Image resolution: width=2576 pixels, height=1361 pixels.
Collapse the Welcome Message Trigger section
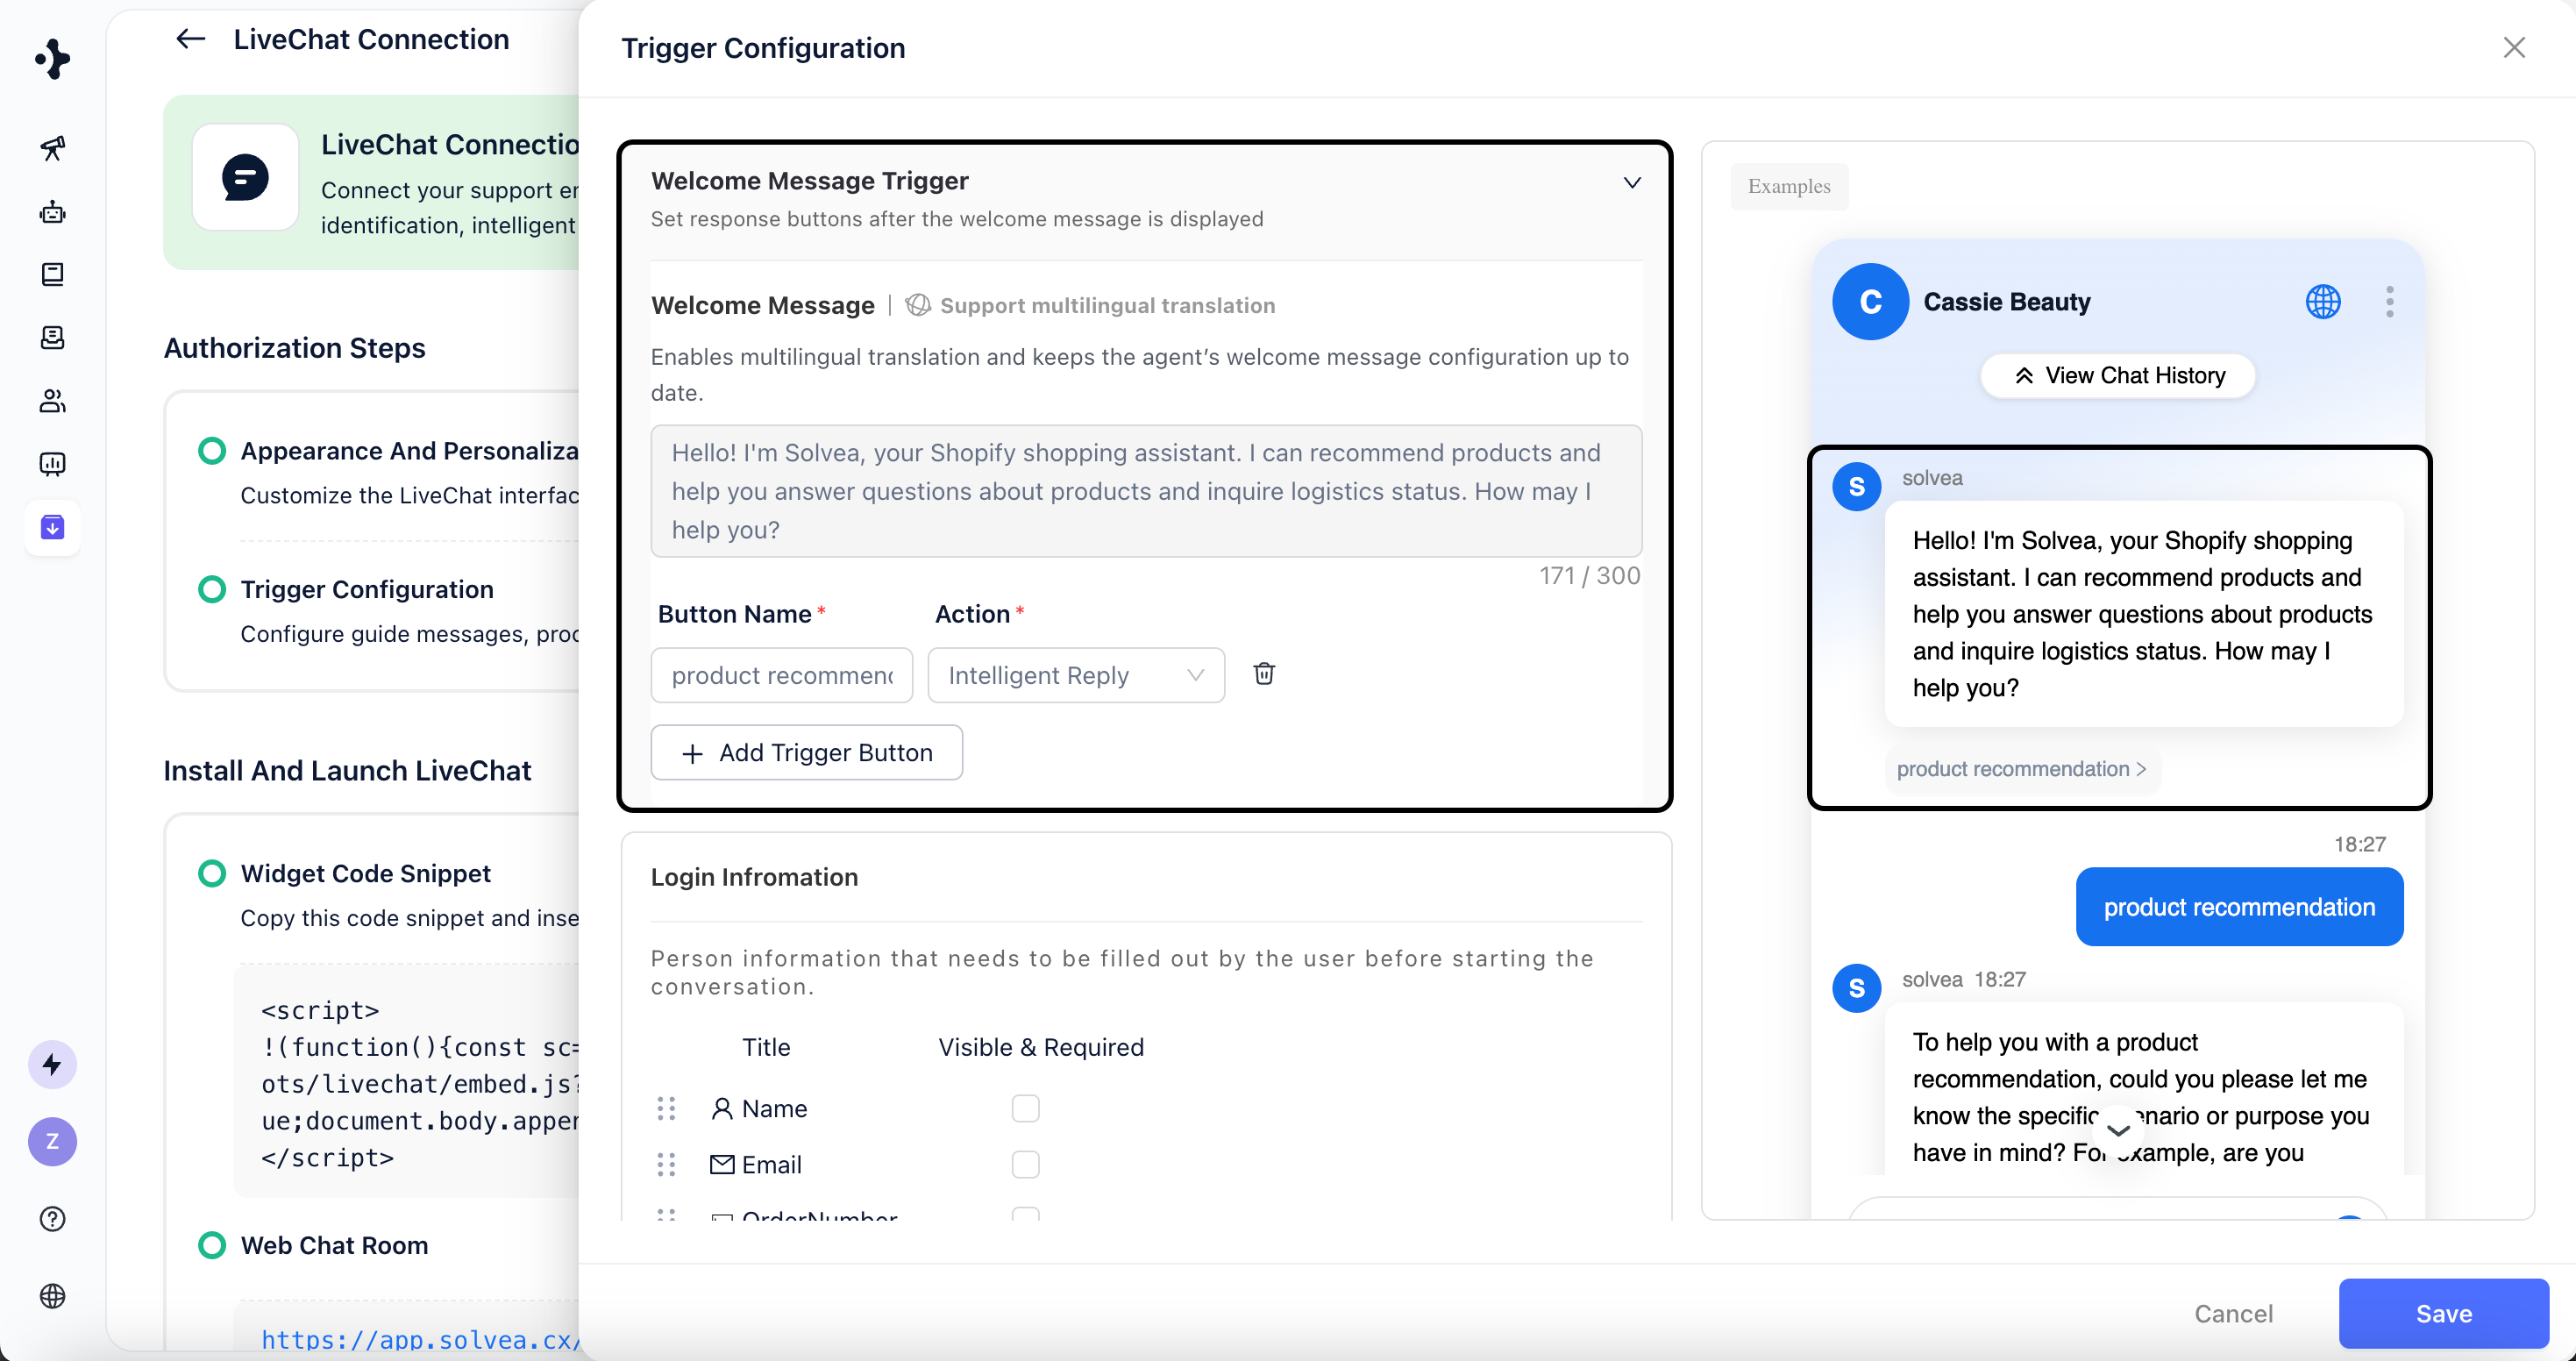point(1631,183)
